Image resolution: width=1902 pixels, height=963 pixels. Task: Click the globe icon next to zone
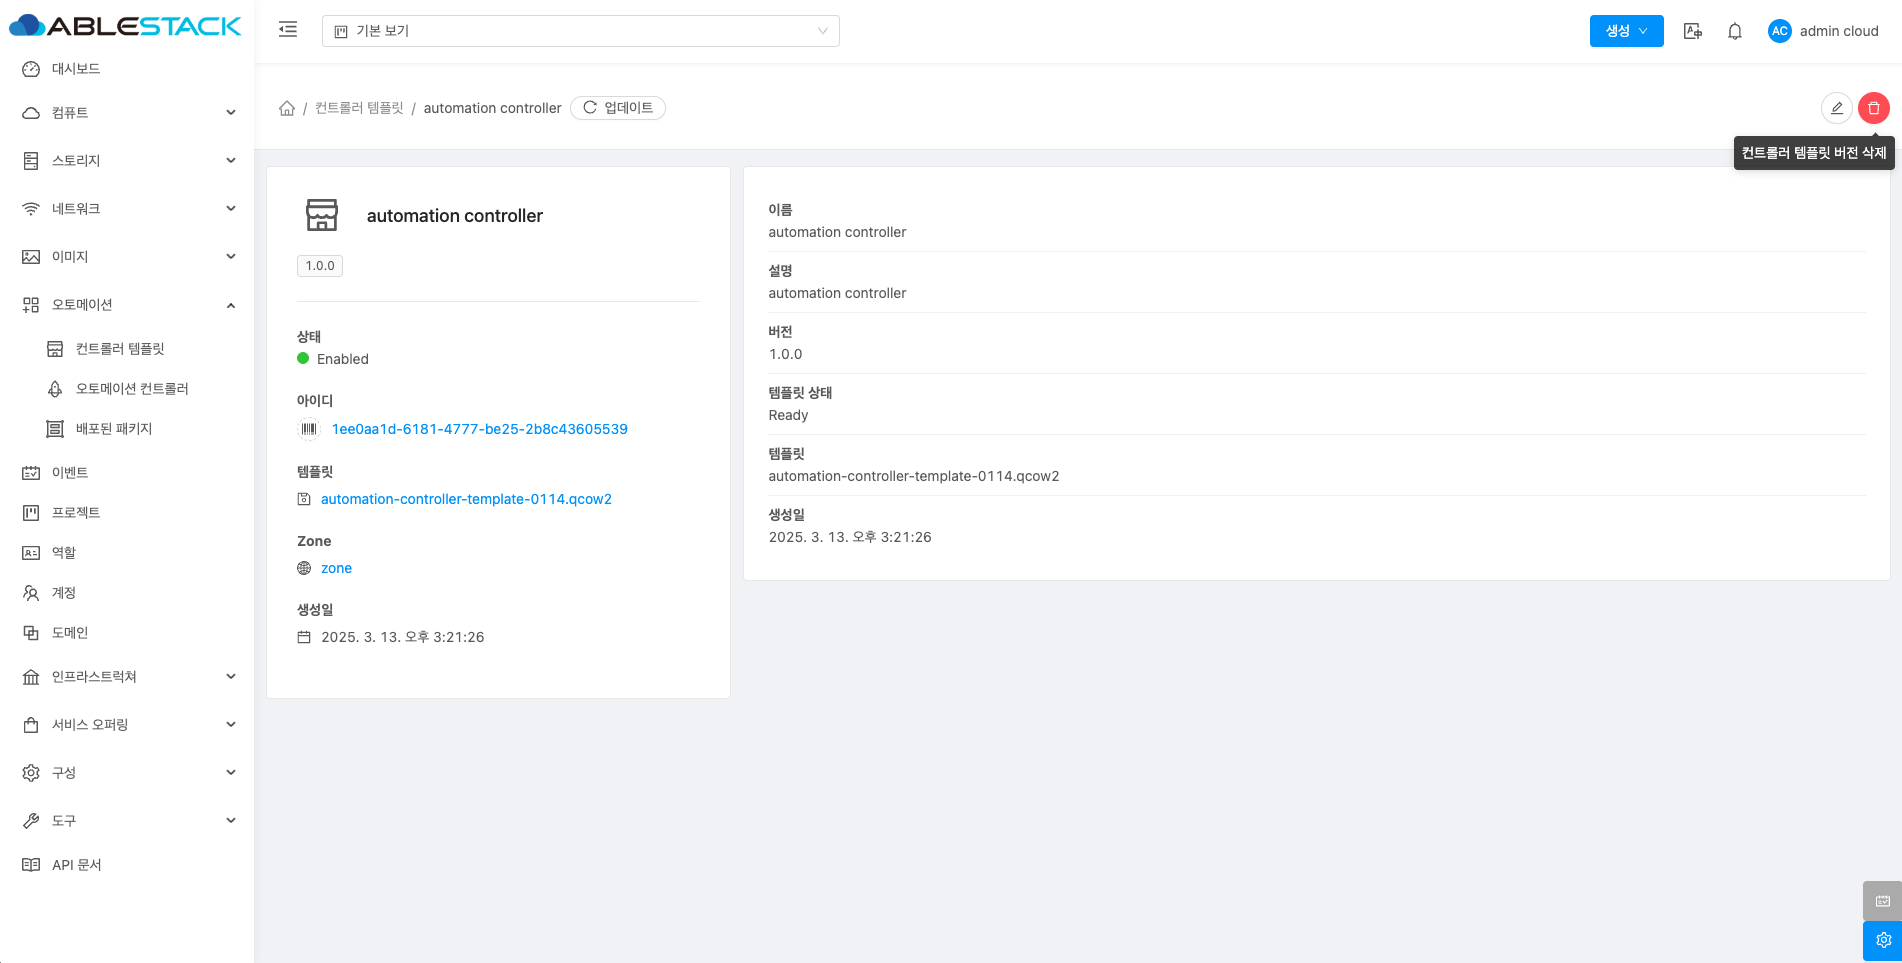(x=304, y=568)
